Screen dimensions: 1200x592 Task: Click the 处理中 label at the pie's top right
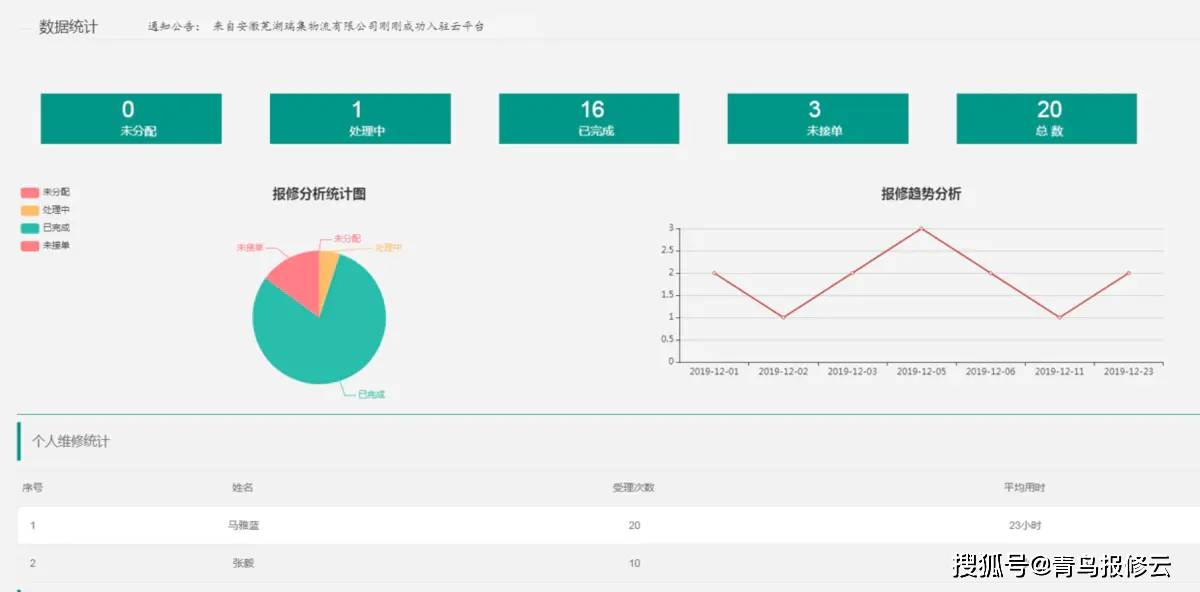tap(388, 248)
